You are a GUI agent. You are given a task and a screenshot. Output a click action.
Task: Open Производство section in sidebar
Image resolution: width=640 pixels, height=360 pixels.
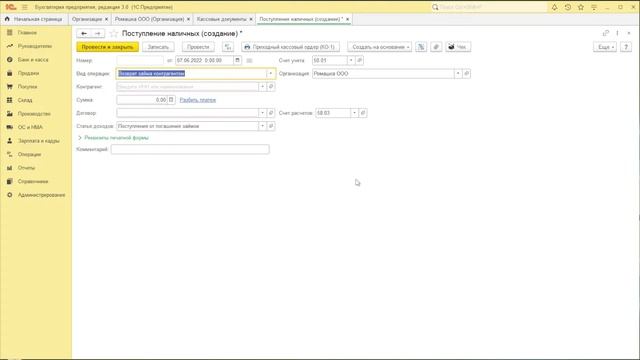click(x=34, y=113)
